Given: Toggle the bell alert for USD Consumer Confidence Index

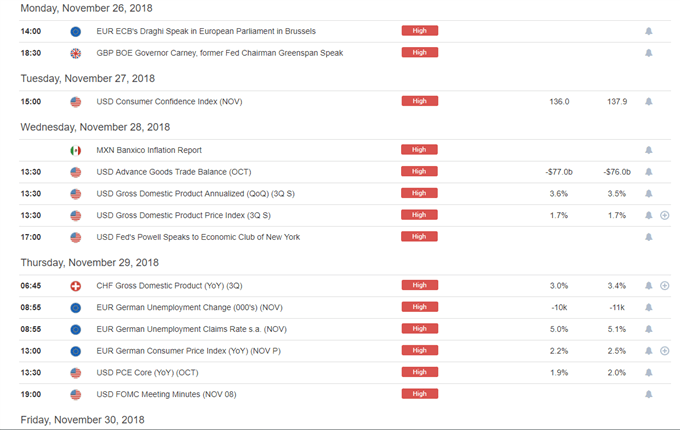Looking at the screenshot, I should click(648, 102).
